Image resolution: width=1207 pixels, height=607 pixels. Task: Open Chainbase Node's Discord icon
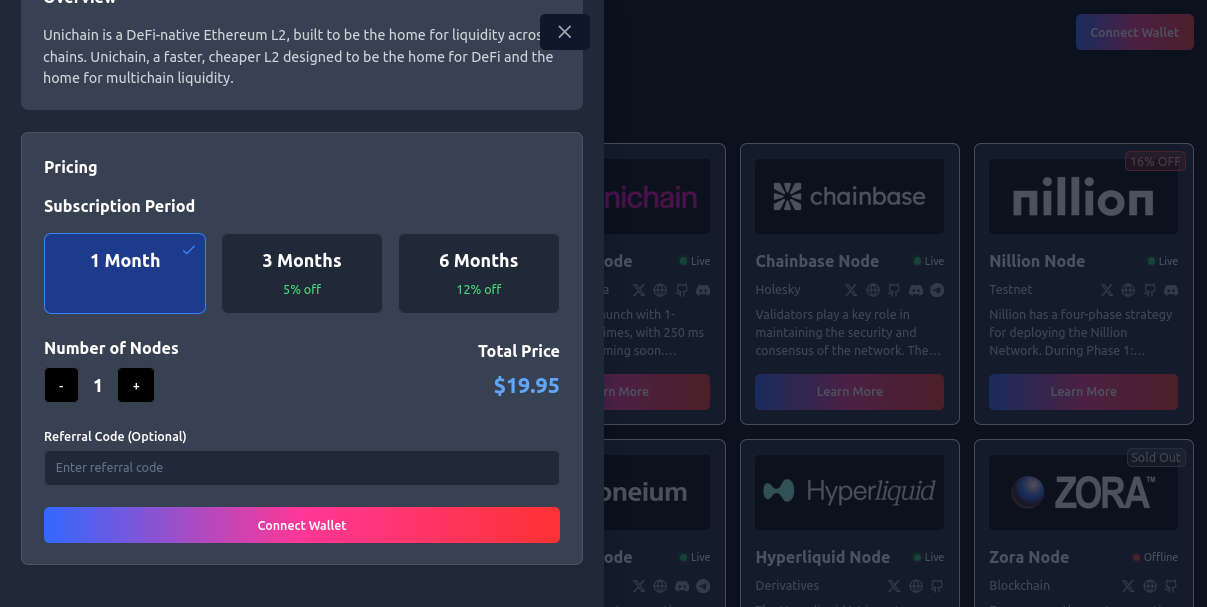pos(916,290)
